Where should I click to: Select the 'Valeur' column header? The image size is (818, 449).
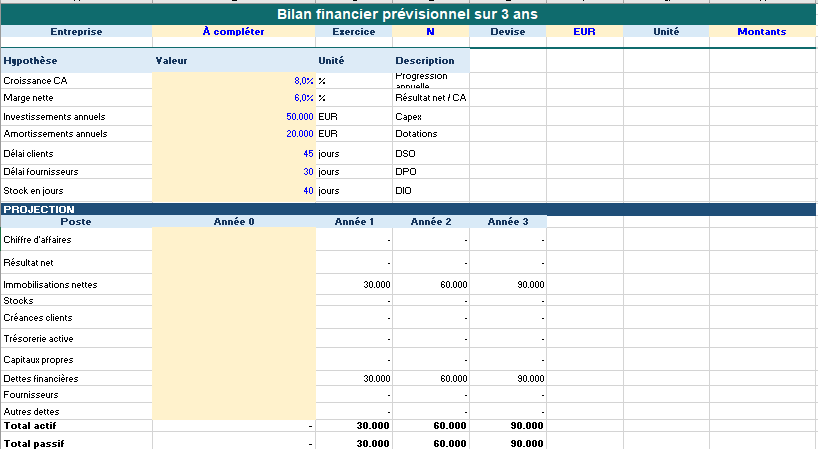(x=234, y=60)
